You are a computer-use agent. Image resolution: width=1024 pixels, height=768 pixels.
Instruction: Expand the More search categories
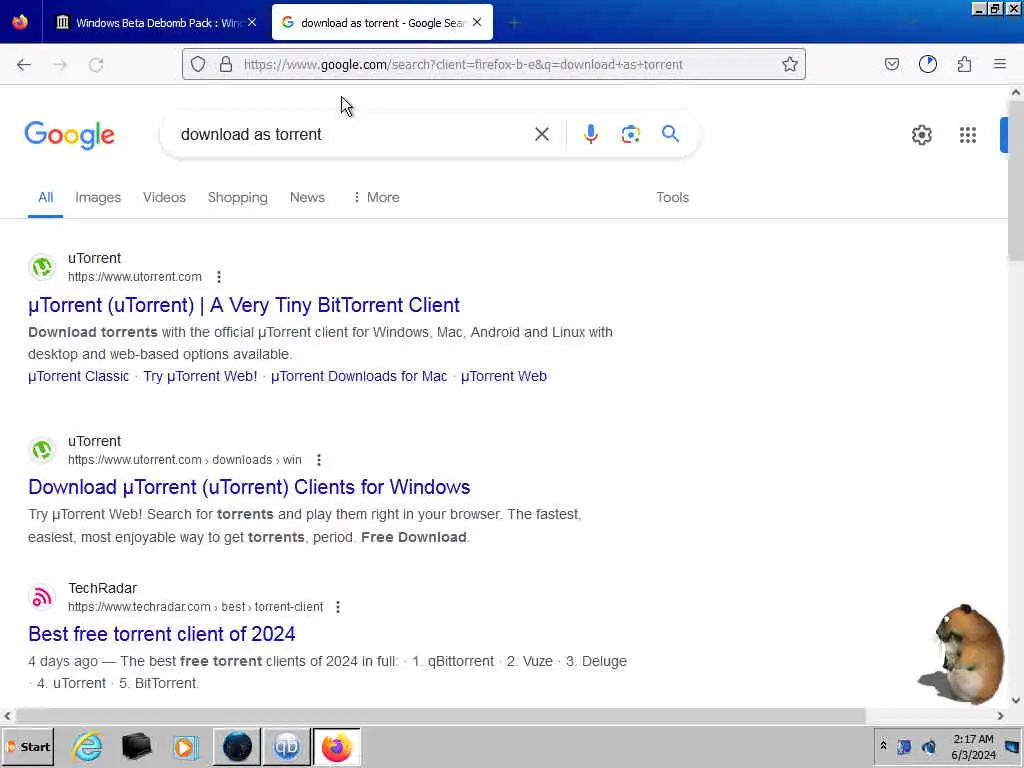[x=376, y=197]
